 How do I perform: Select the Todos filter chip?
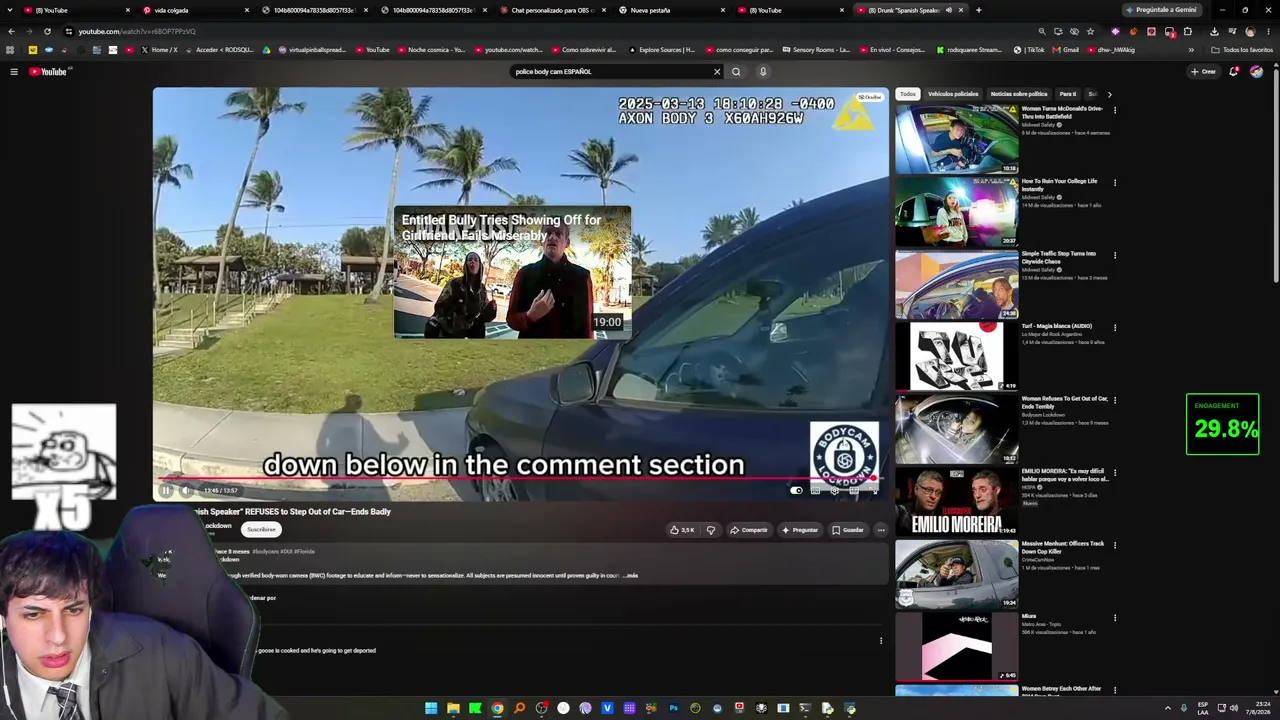(x=907, y=94)
